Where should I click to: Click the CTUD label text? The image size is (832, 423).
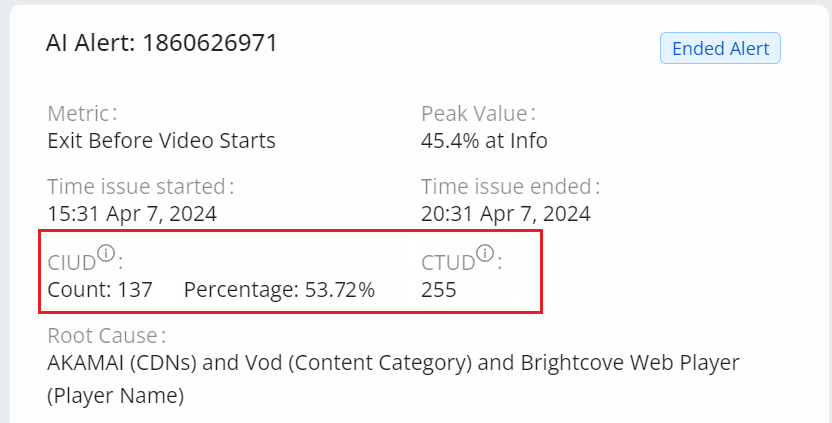446,263
